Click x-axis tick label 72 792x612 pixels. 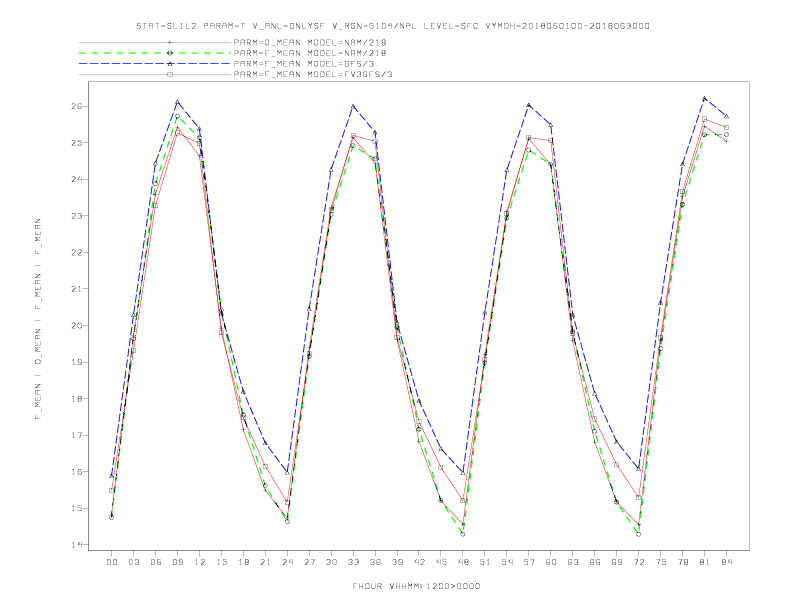pyautogui.click(x=638, y=562)
